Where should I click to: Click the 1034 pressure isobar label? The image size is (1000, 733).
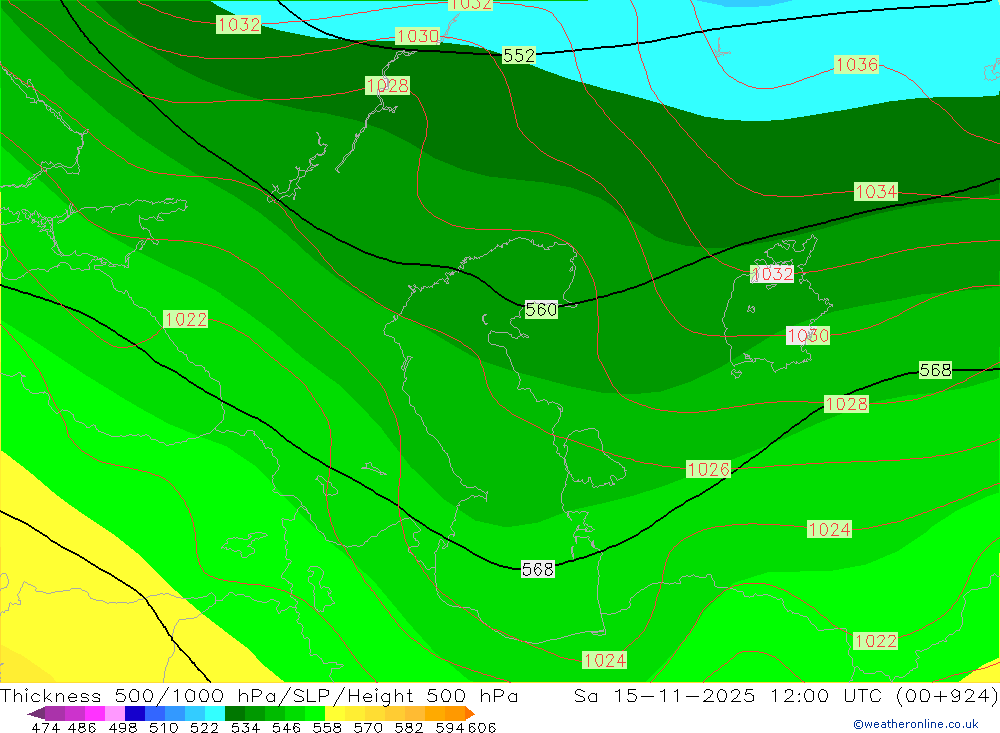(x=876, y=191)
